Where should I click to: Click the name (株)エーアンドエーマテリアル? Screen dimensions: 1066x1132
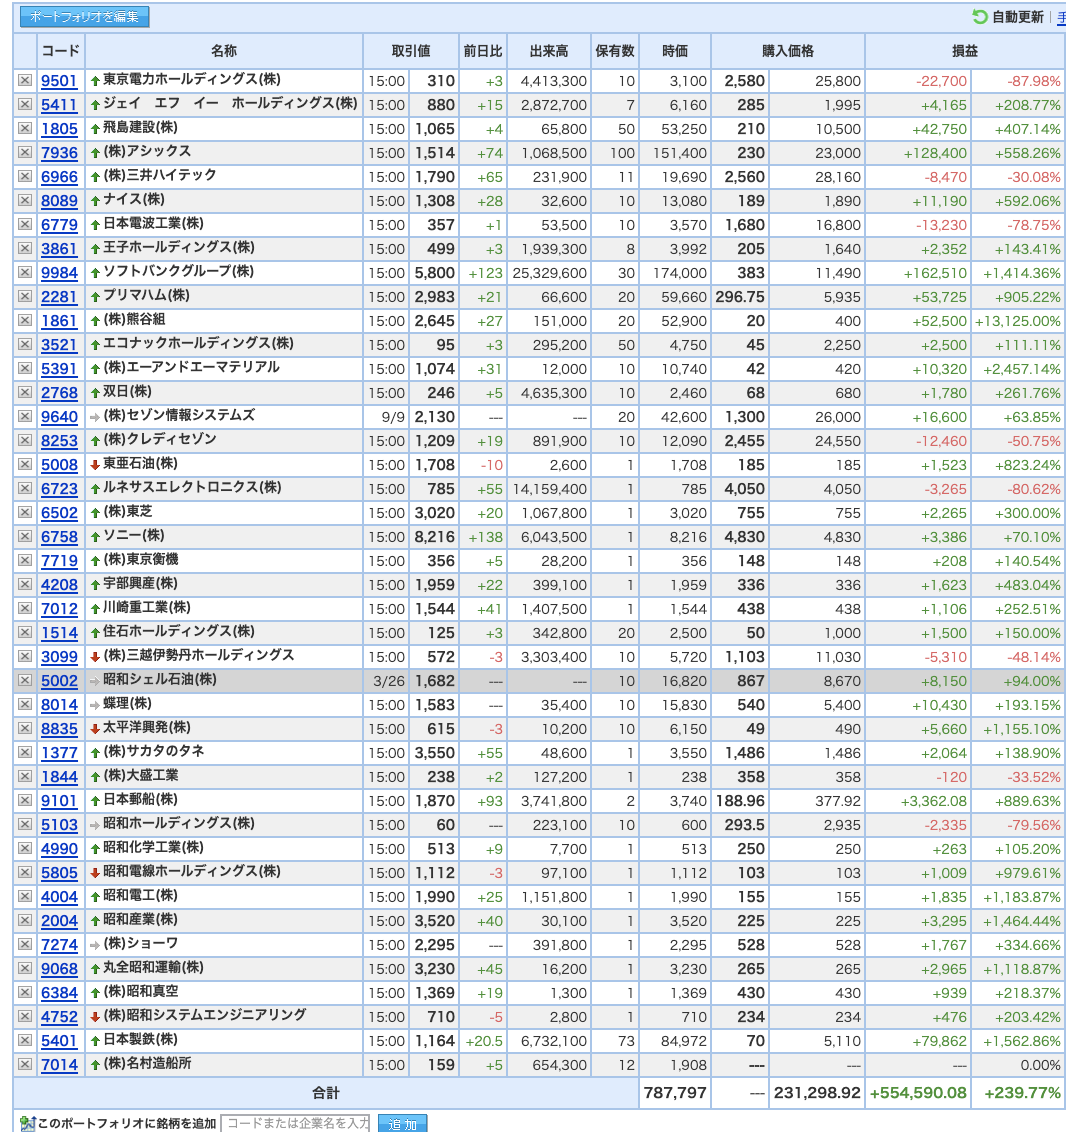point(191,367)
